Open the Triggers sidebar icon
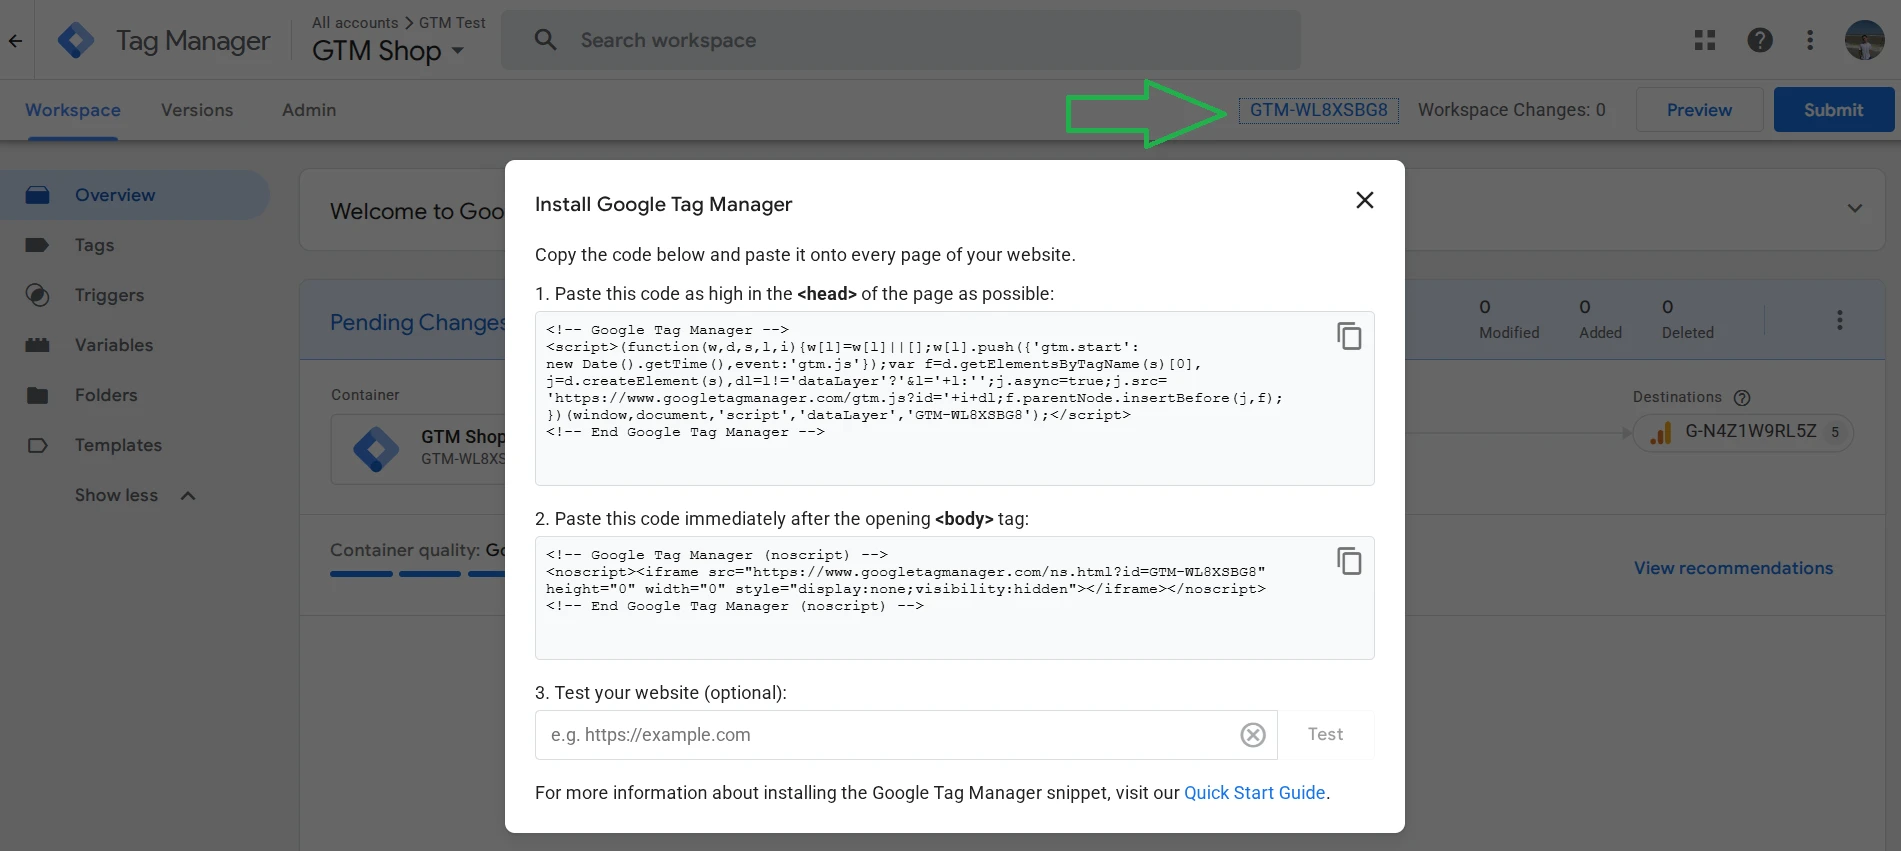The height and width of the screenshot is (851, 1901). click(37, 295)
